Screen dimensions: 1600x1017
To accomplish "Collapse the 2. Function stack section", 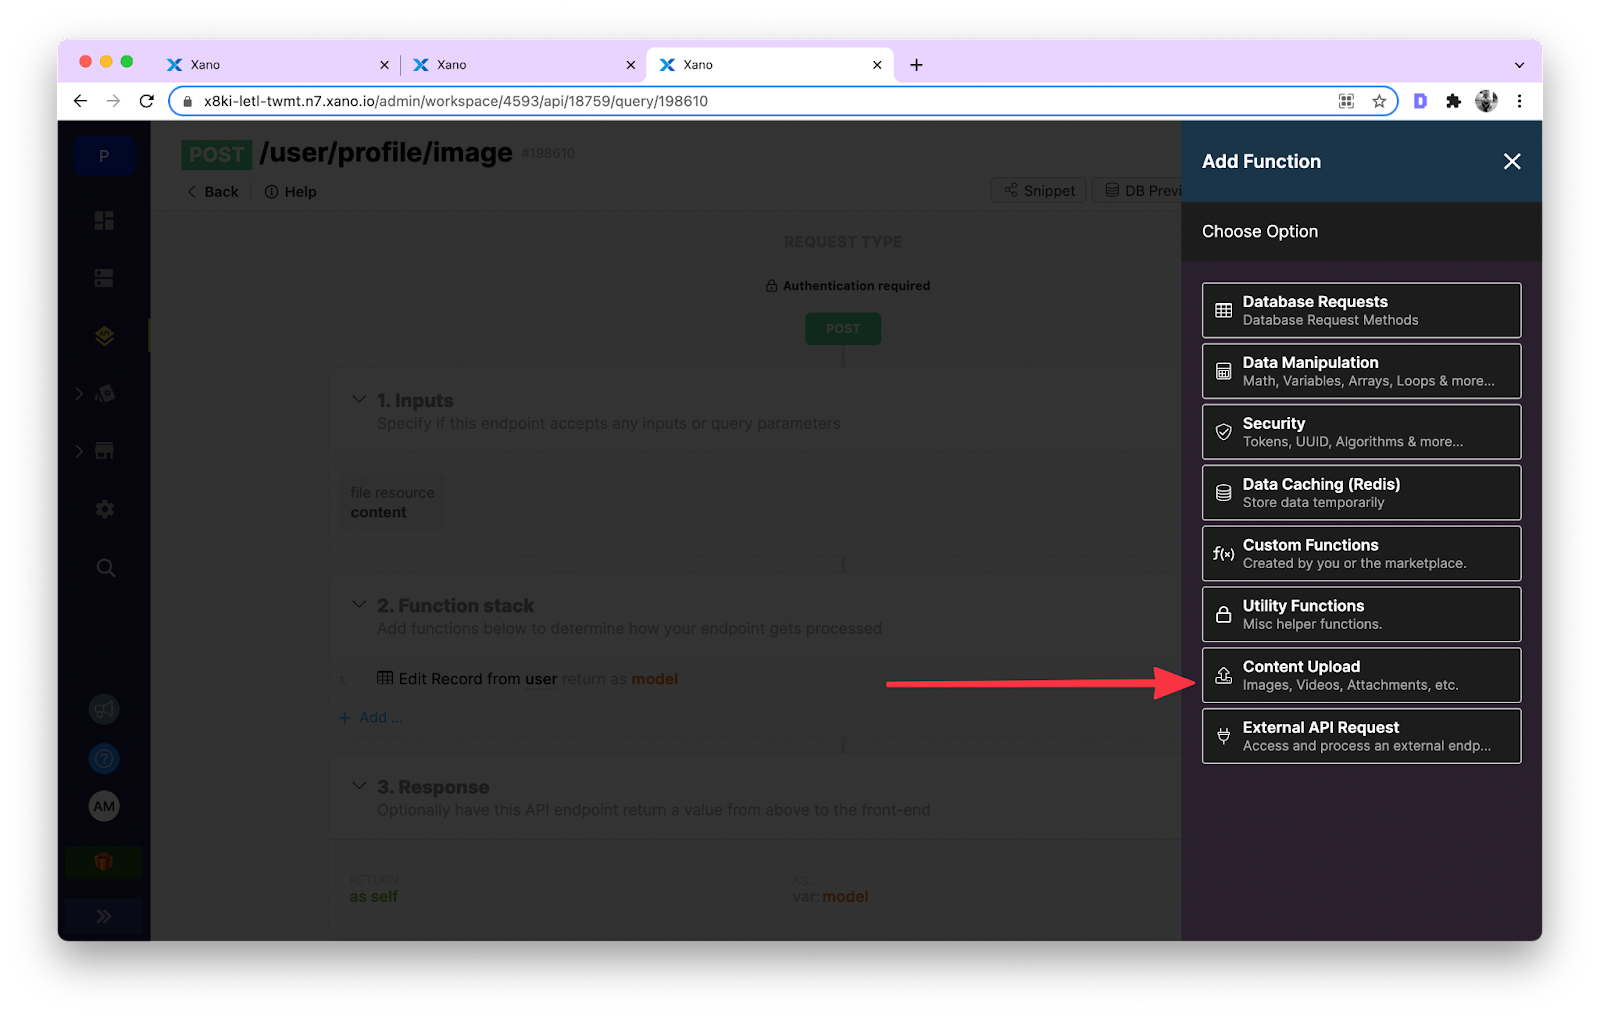I will pyautogui.click(x=359, y=605).
